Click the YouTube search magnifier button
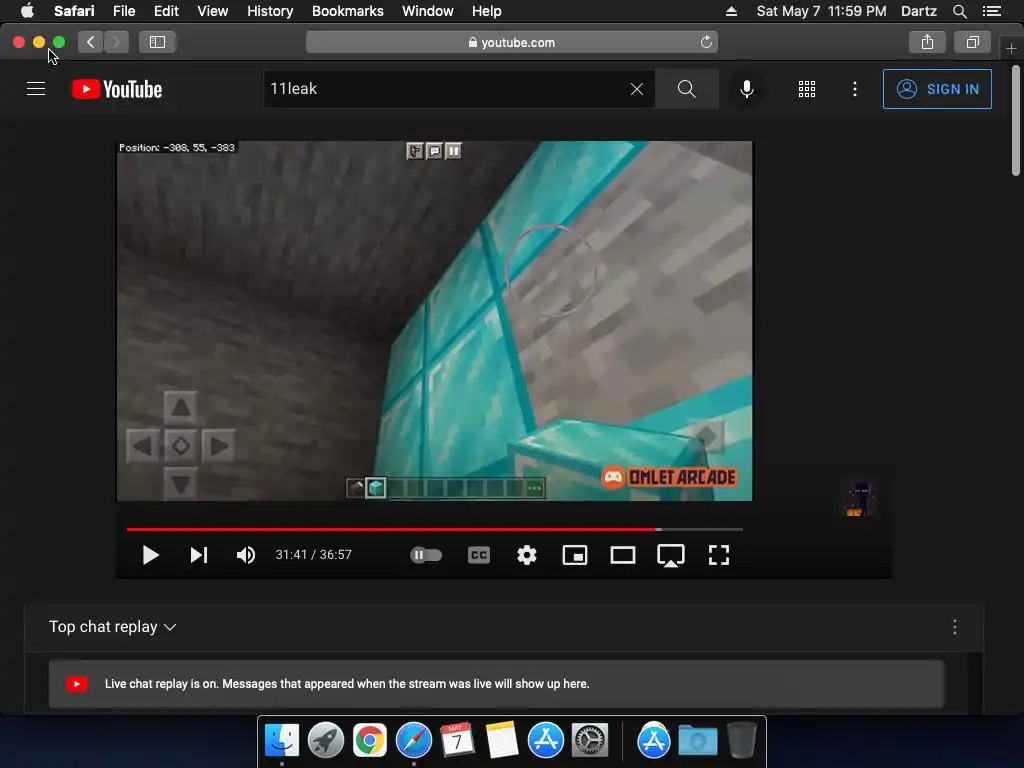This screenshot has height=768, width=1024. pos(686,89)
